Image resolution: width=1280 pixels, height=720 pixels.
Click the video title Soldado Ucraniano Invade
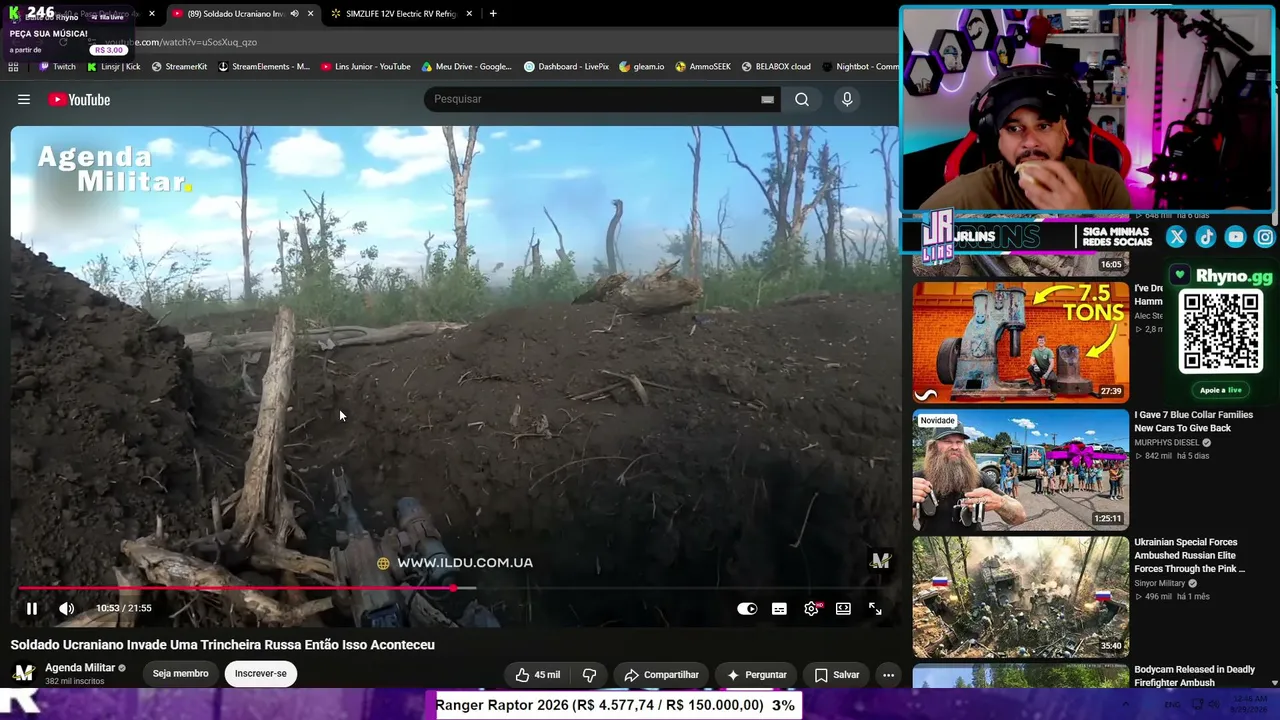(223, 645)
